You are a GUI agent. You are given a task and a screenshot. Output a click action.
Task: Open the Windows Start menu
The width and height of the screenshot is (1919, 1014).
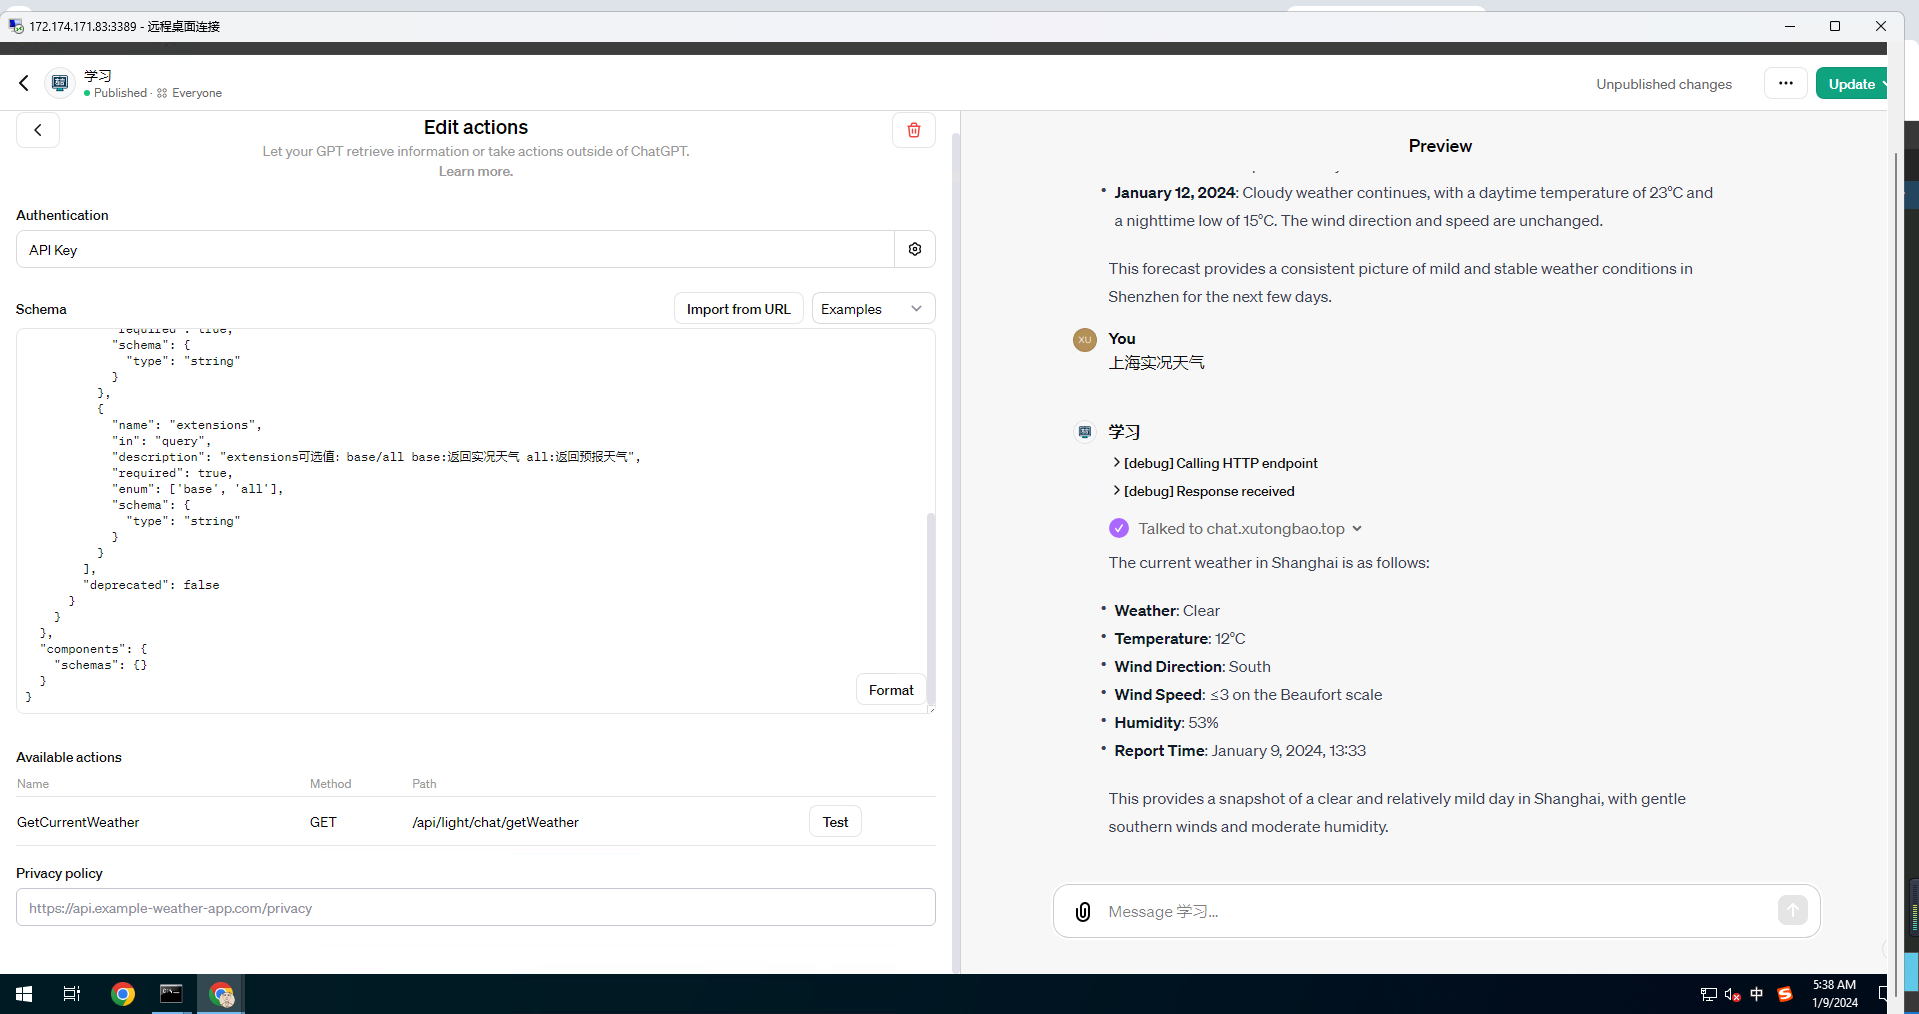(x=24, y=994)
